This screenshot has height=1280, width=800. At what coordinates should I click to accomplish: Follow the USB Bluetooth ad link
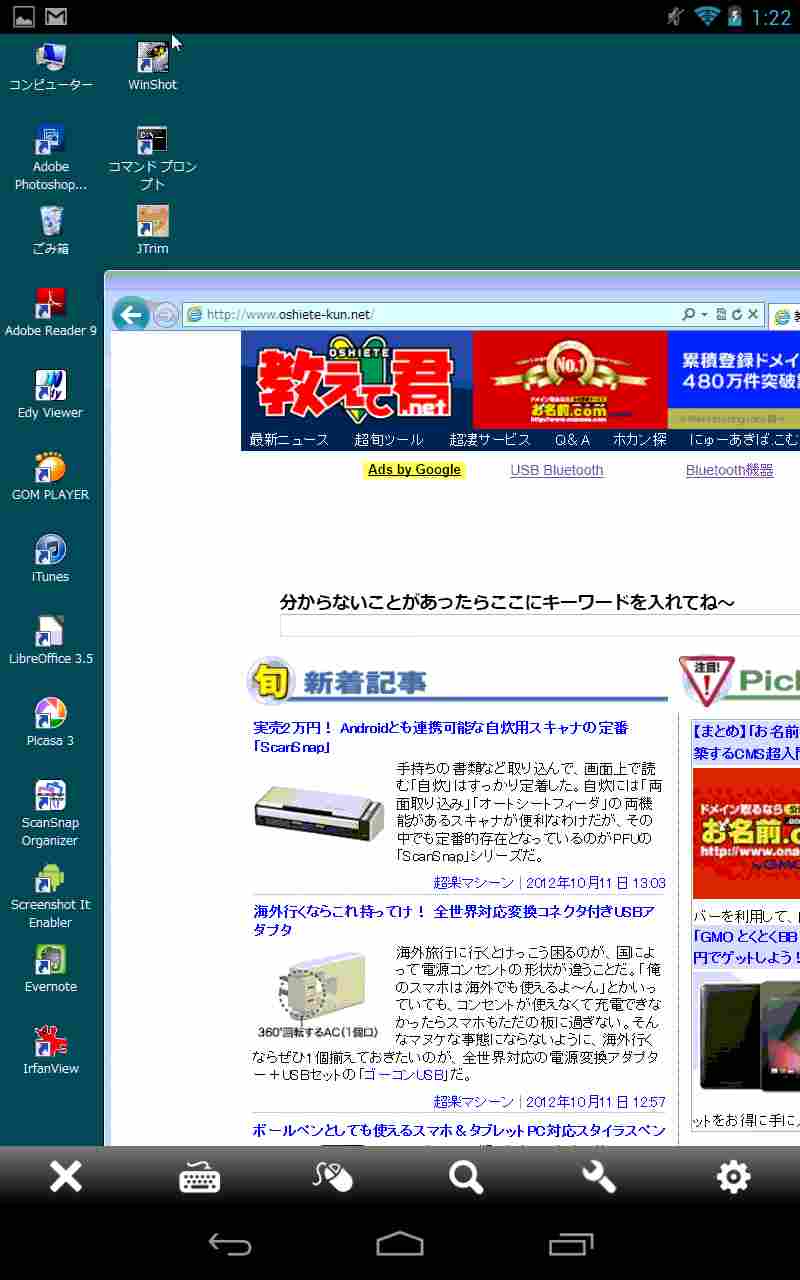coord(557,470)
